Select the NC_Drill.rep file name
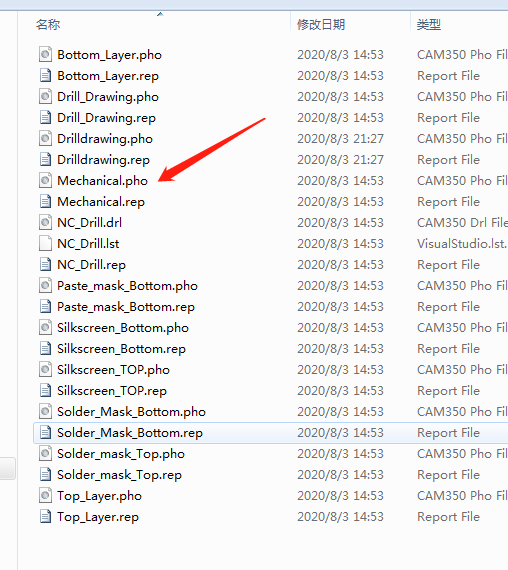508x570 pixels. (x=92, y=265)
